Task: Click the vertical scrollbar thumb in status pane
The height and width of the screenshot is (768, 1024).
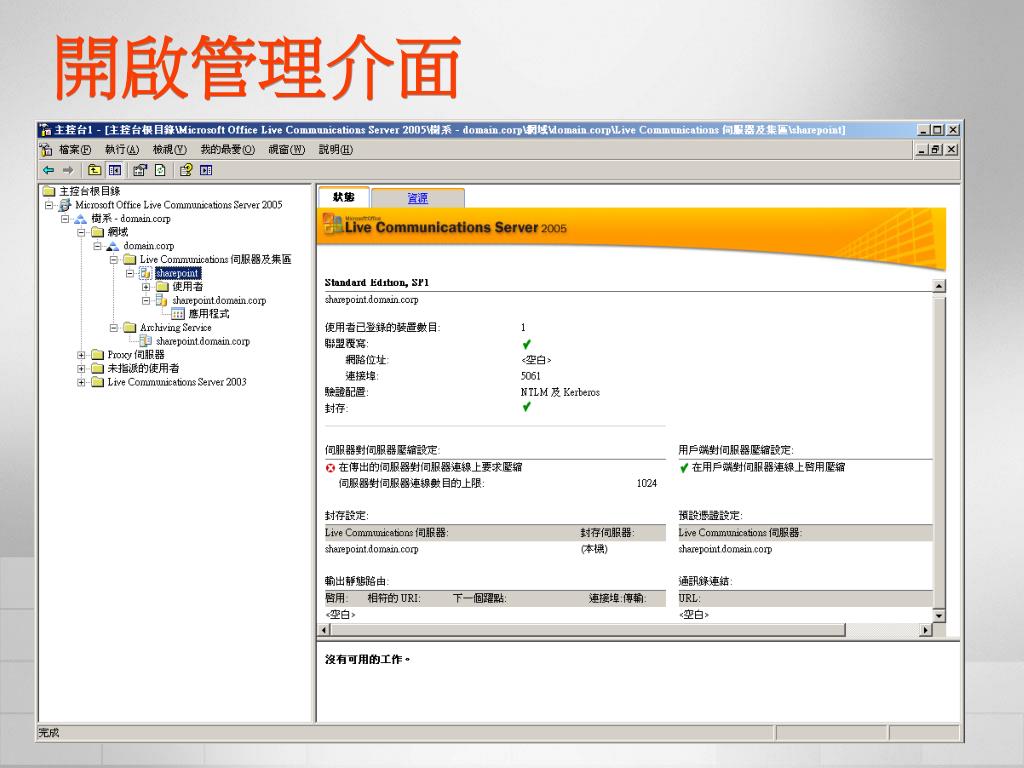Action: click(939, 451)
